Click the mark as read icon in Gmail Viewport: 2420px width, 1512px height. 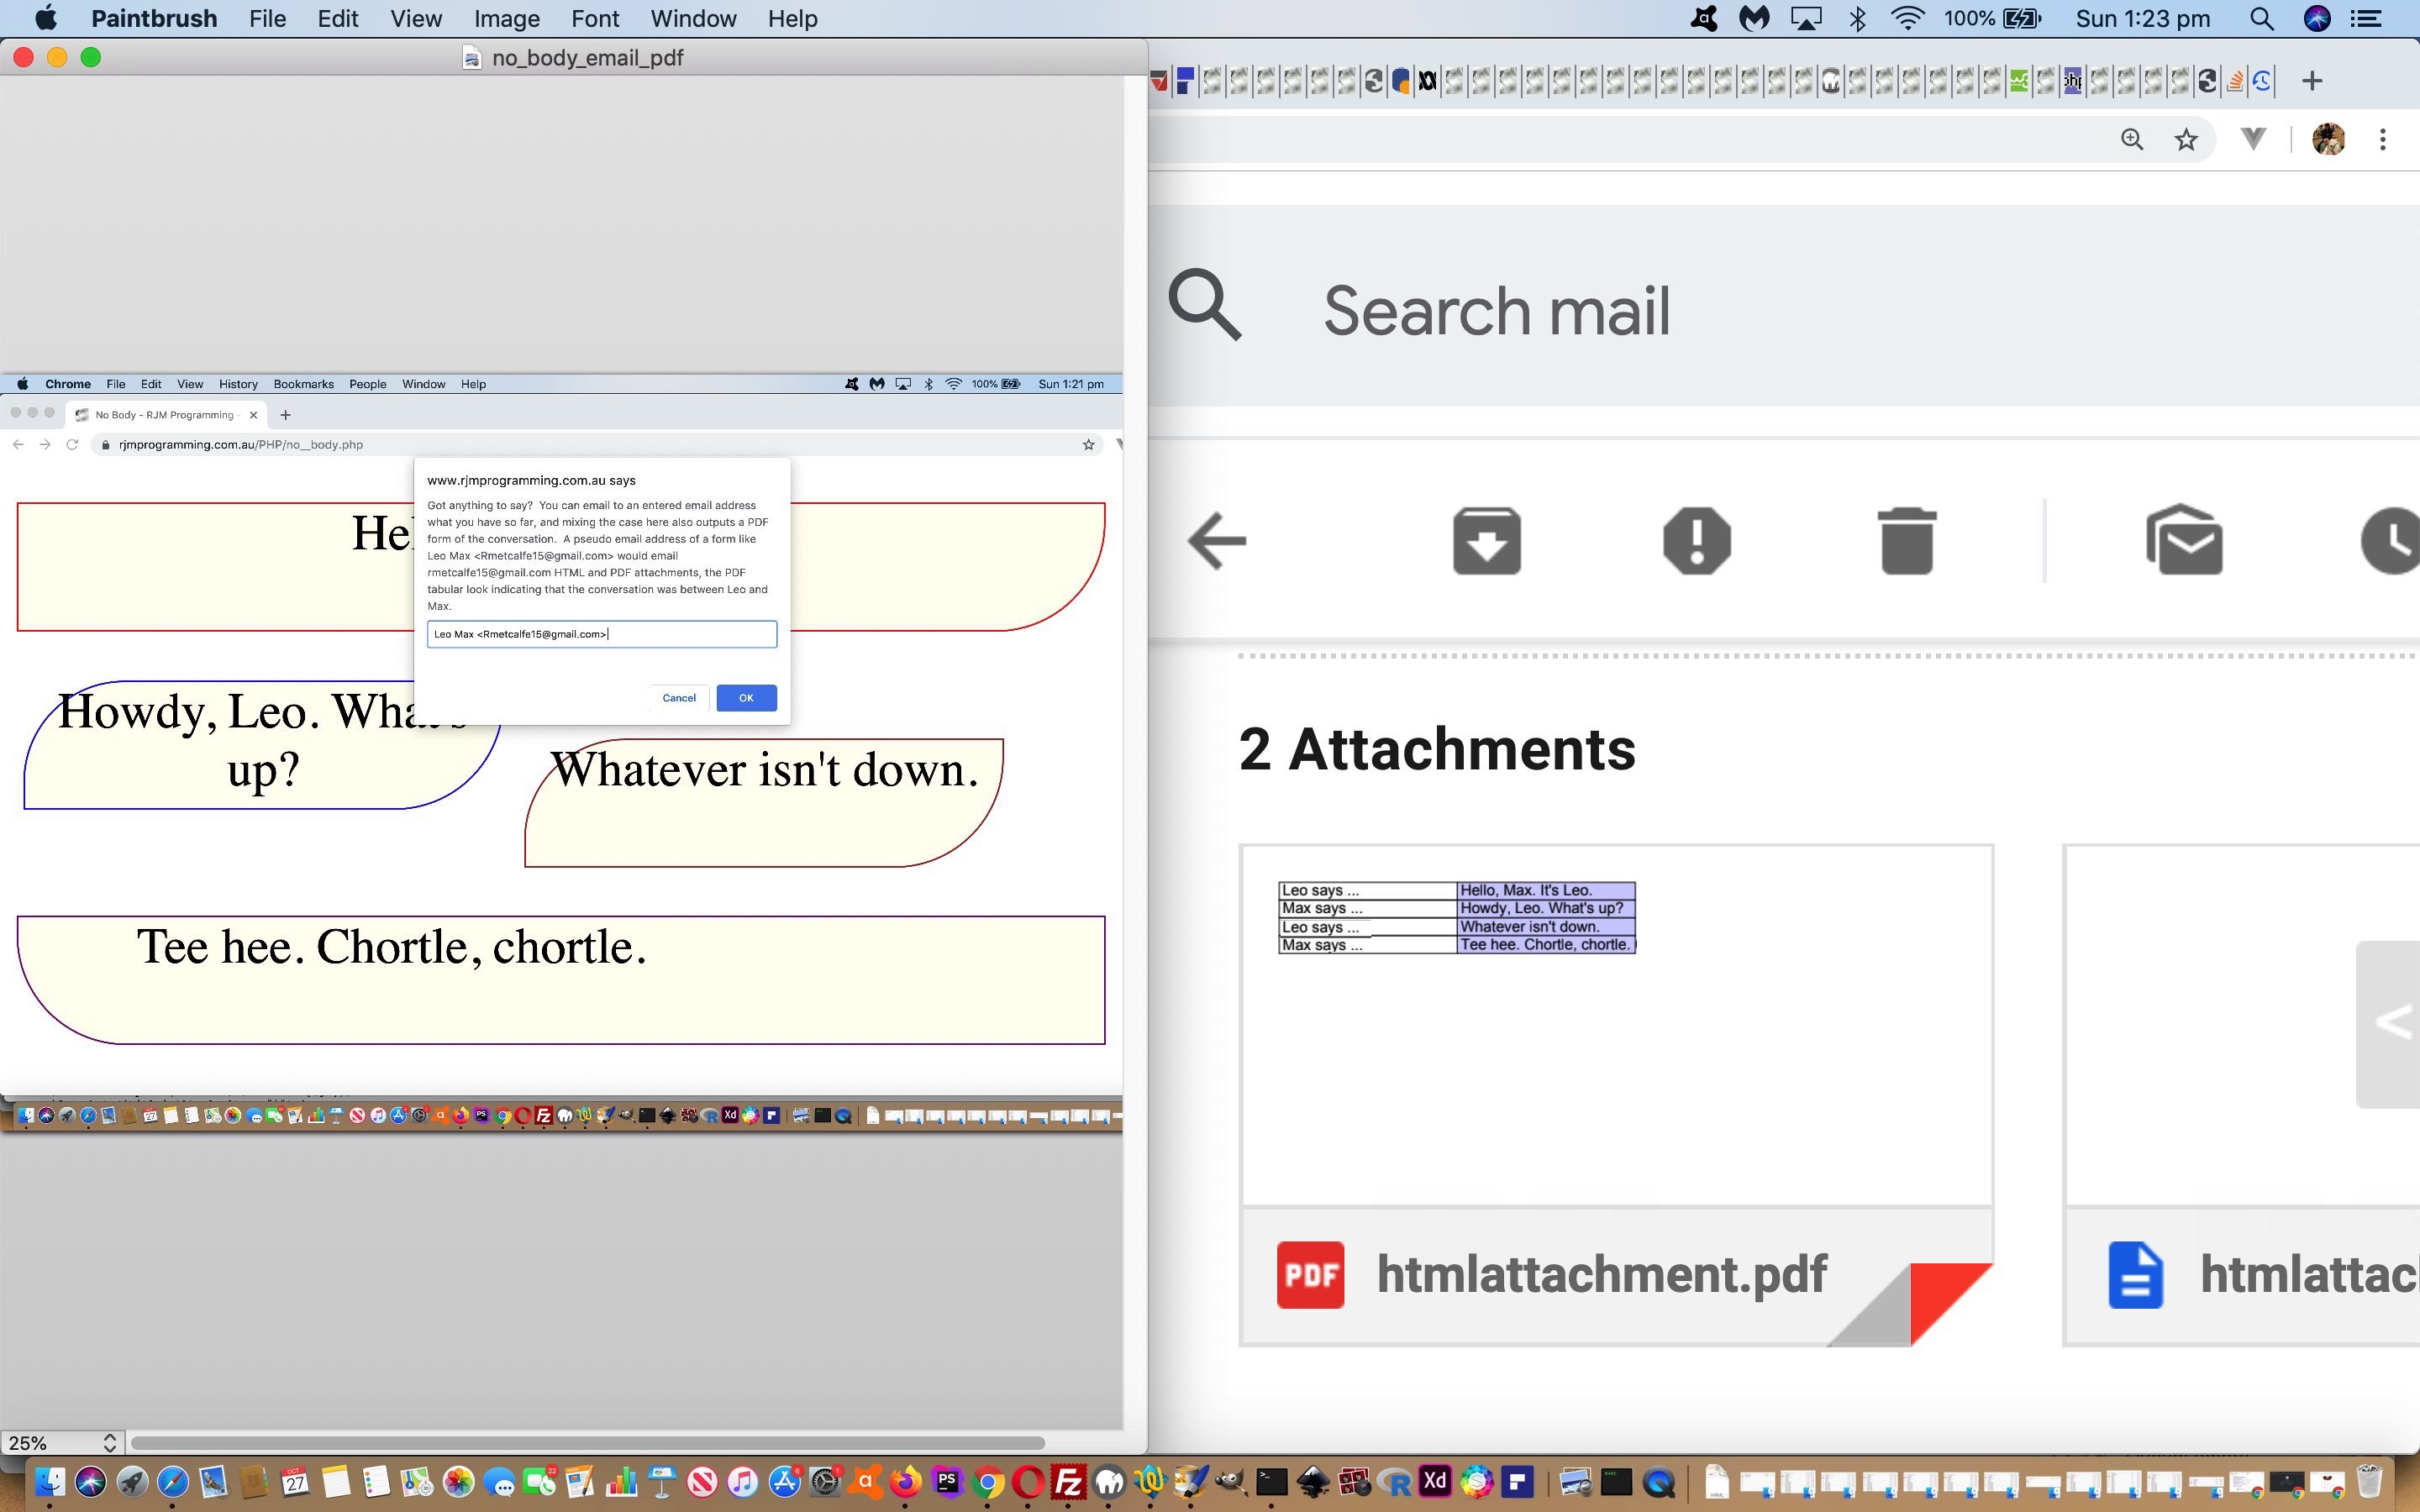(x=2185, y=540)
